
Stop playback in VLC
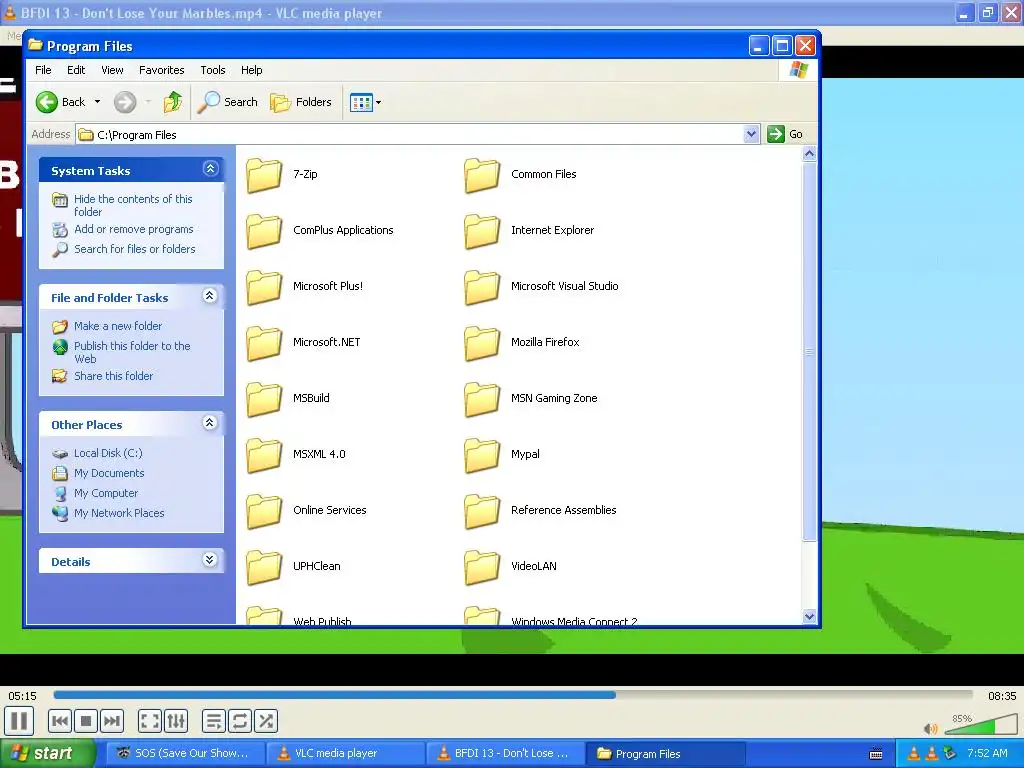[x=86, y=721]
